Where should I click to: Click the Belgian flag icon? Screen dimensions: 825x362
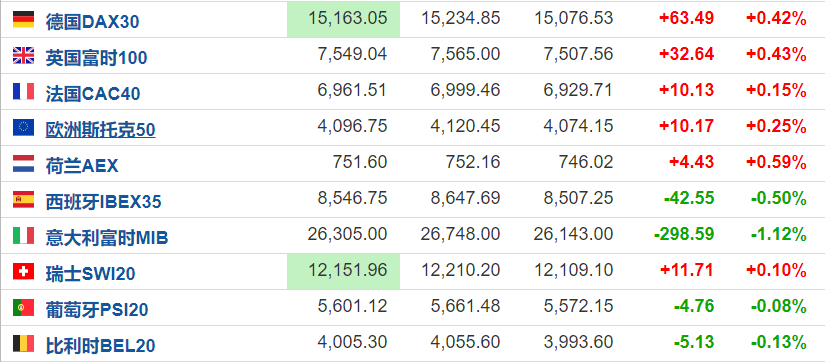coord(24,344)
